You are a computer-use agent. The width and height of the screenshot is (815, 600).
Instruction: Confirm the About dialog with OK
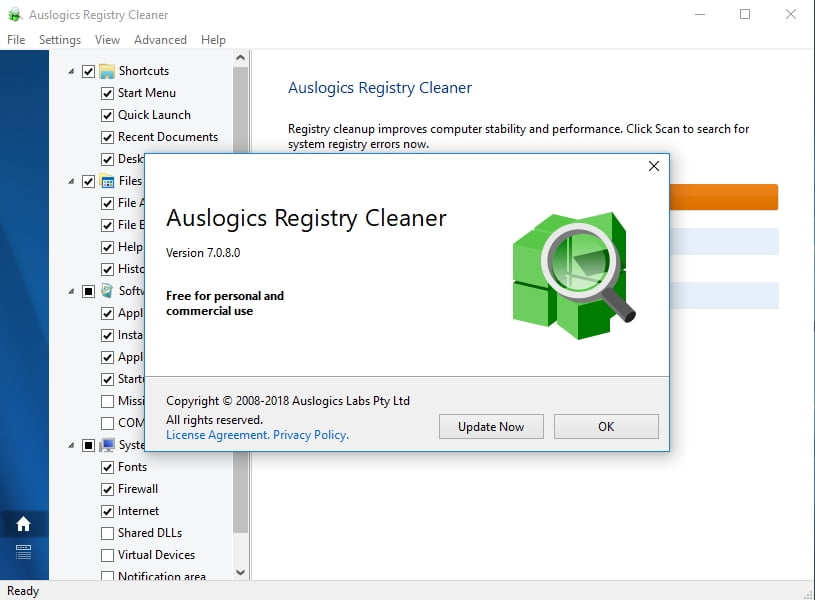606,426
